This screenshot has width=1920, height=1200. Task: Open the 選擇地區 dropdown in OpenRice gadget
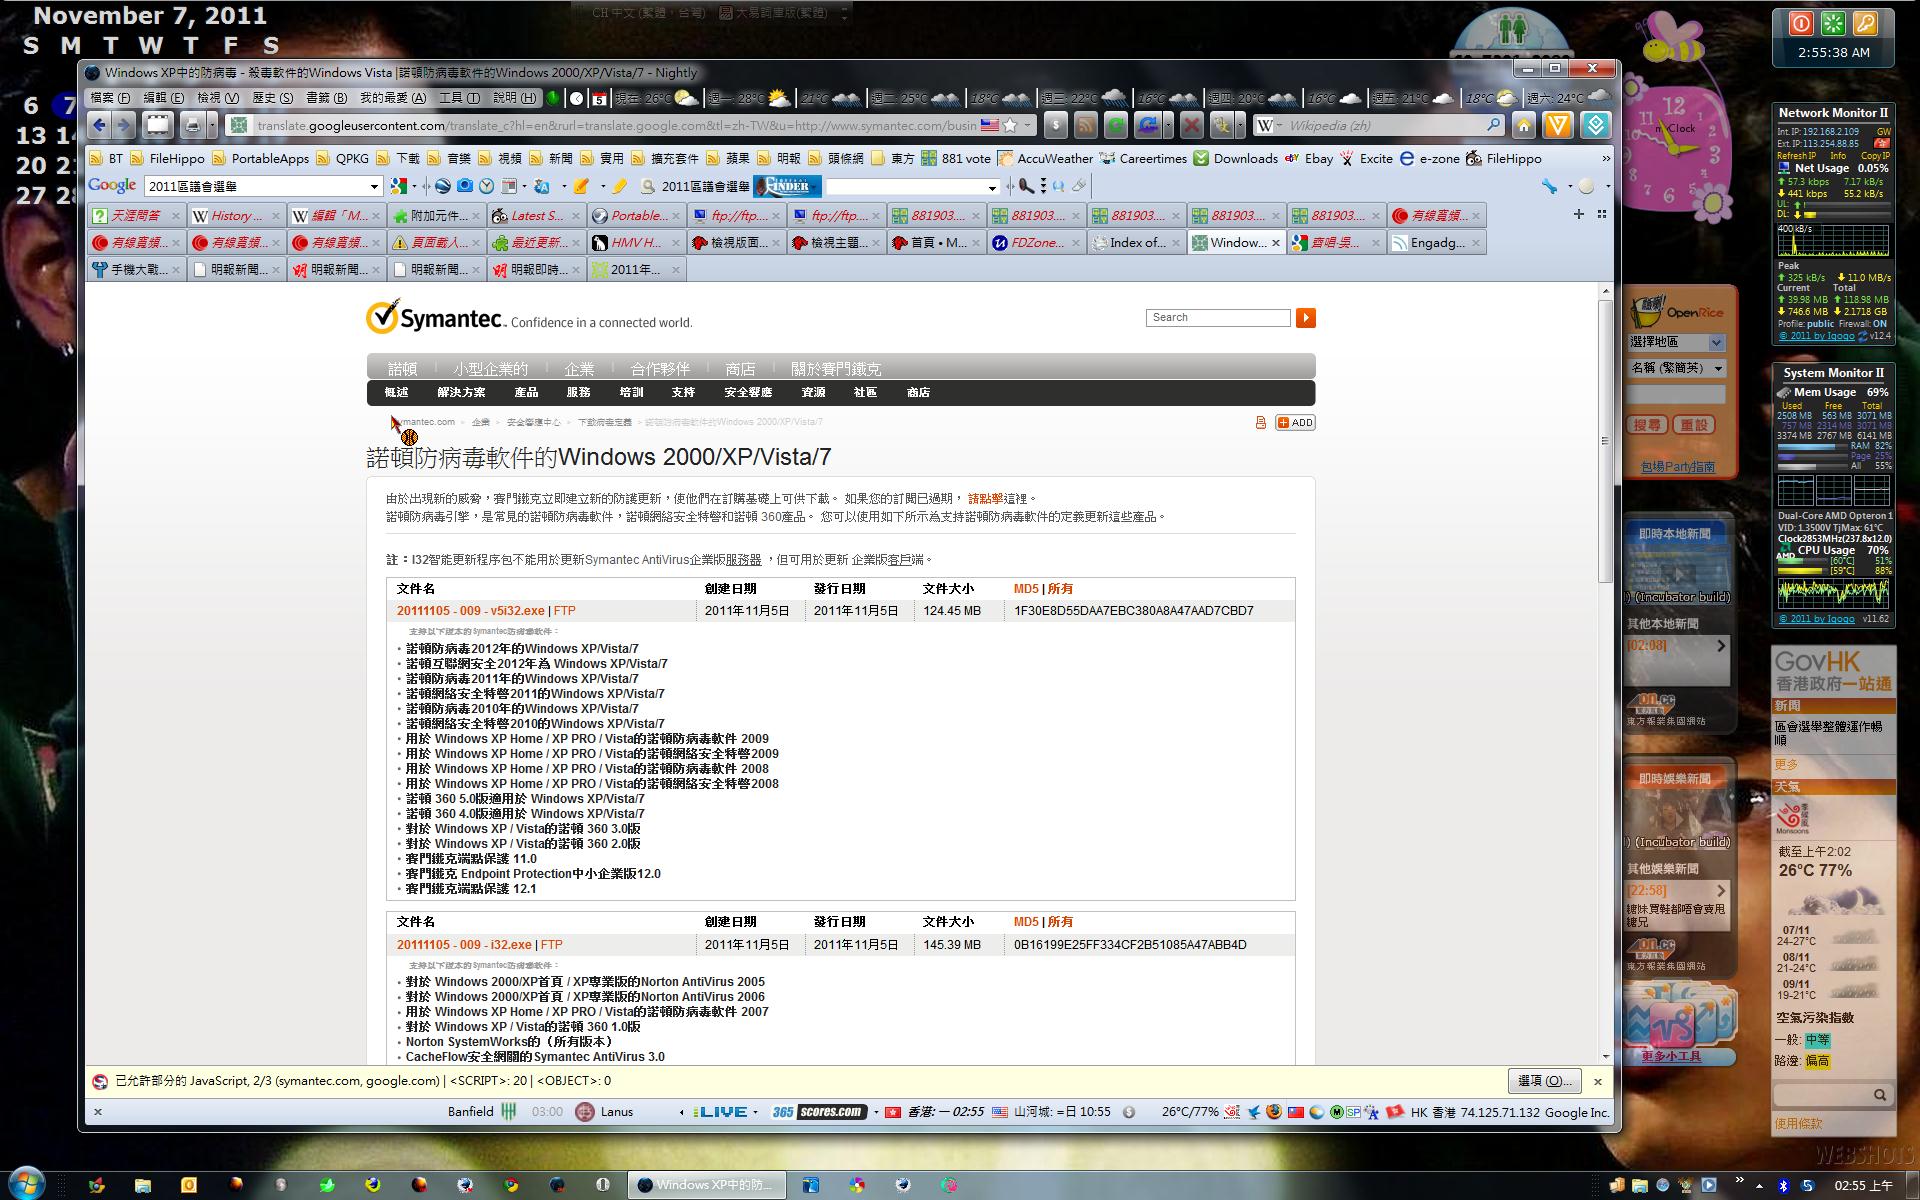tap(1716, 342)
